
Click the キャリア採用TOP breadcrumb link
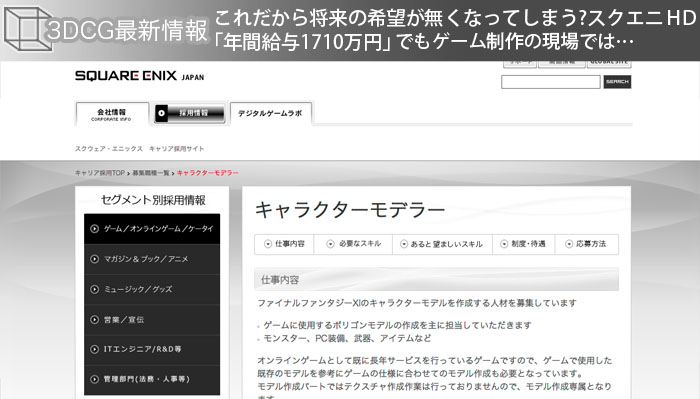(x=100, y=173)
